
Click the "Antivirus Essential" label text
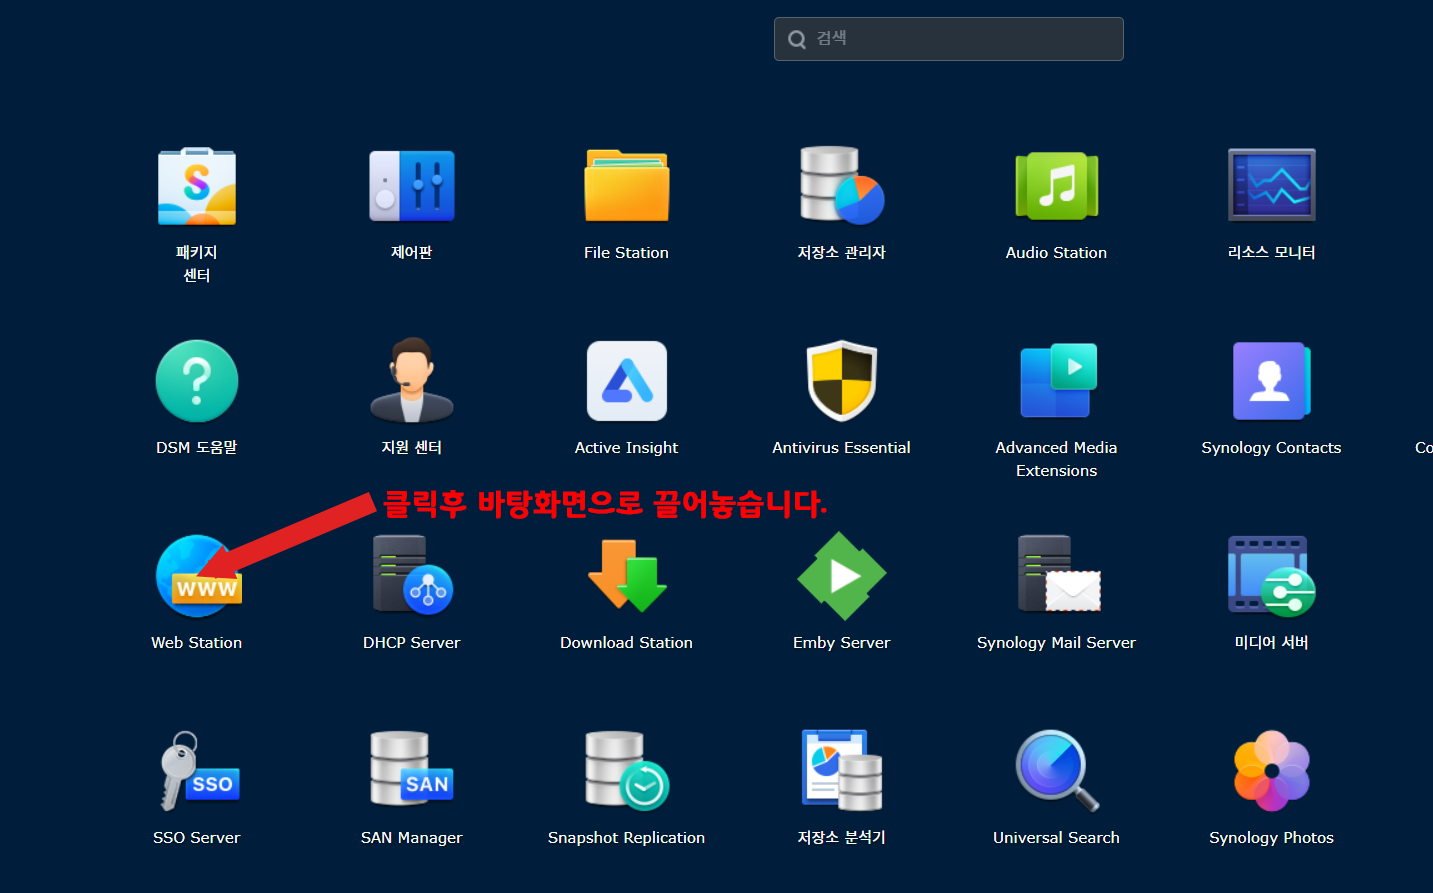[x=842, y=448]
